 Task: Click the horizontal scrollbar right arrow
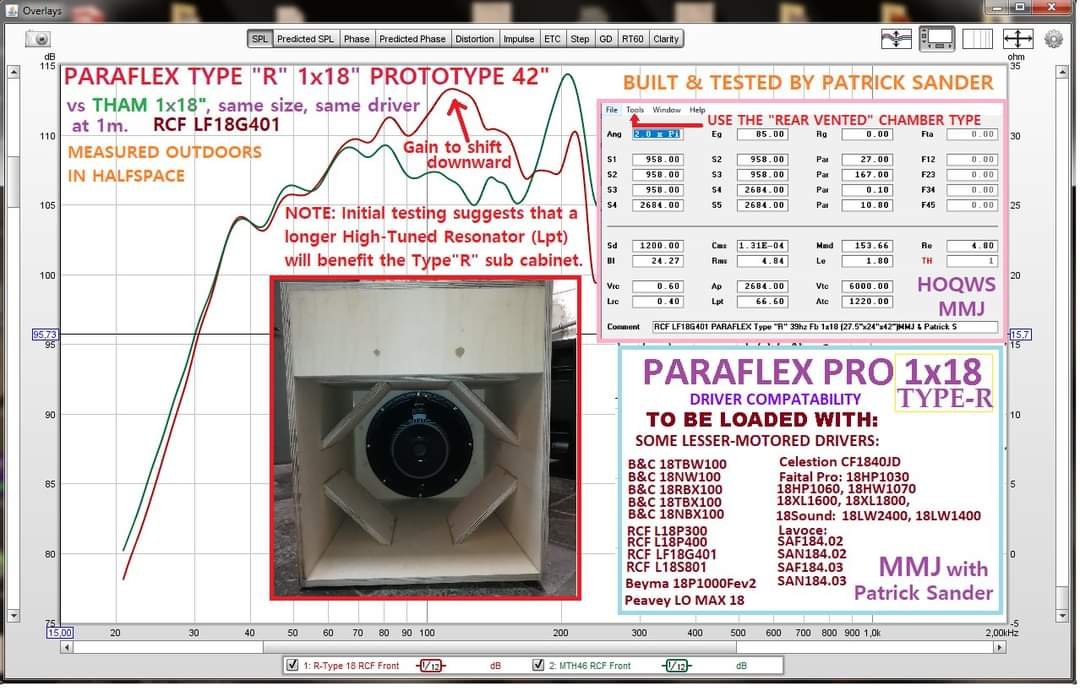point(999,648)
